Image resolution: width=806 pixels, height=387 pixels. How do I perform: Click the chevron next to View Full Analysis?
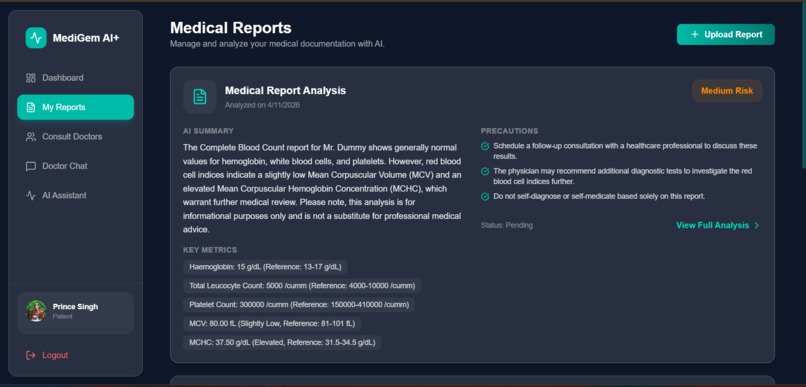coord(756,226)
